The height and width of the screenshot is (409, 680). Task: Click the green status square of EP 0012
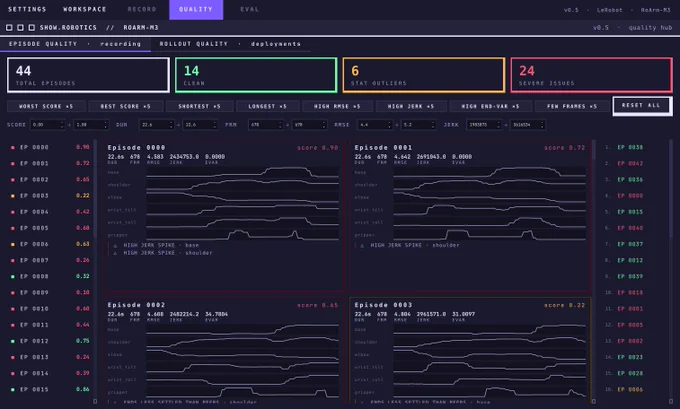pos(13,341)
